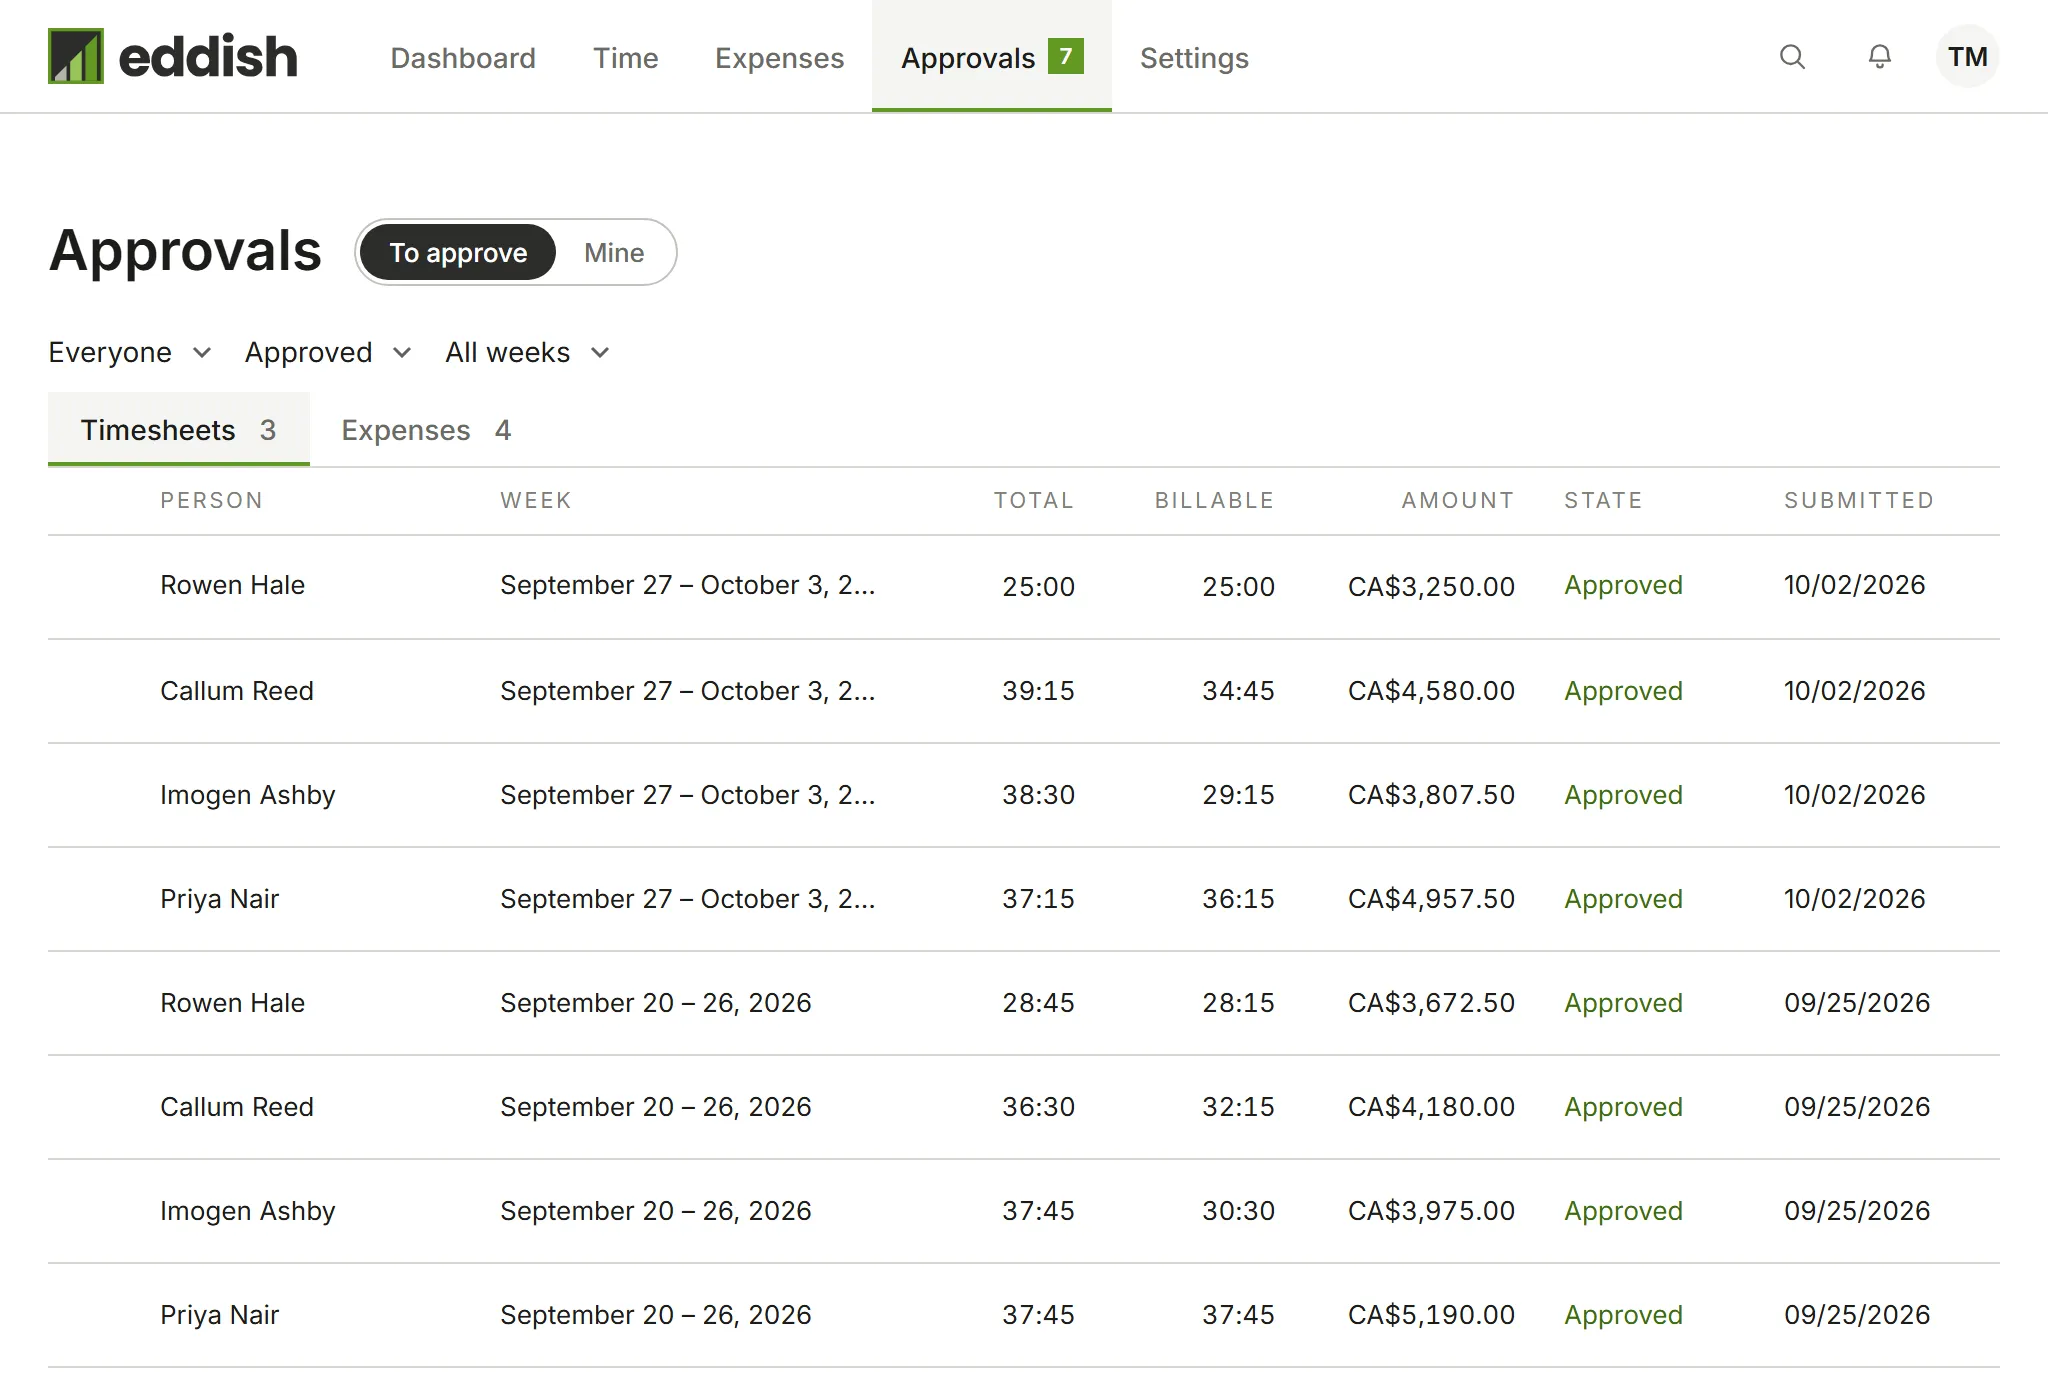Screen dimensions: 2048x1400
Task: Open the search magnifier icon
Action: tap(1792, 57)
